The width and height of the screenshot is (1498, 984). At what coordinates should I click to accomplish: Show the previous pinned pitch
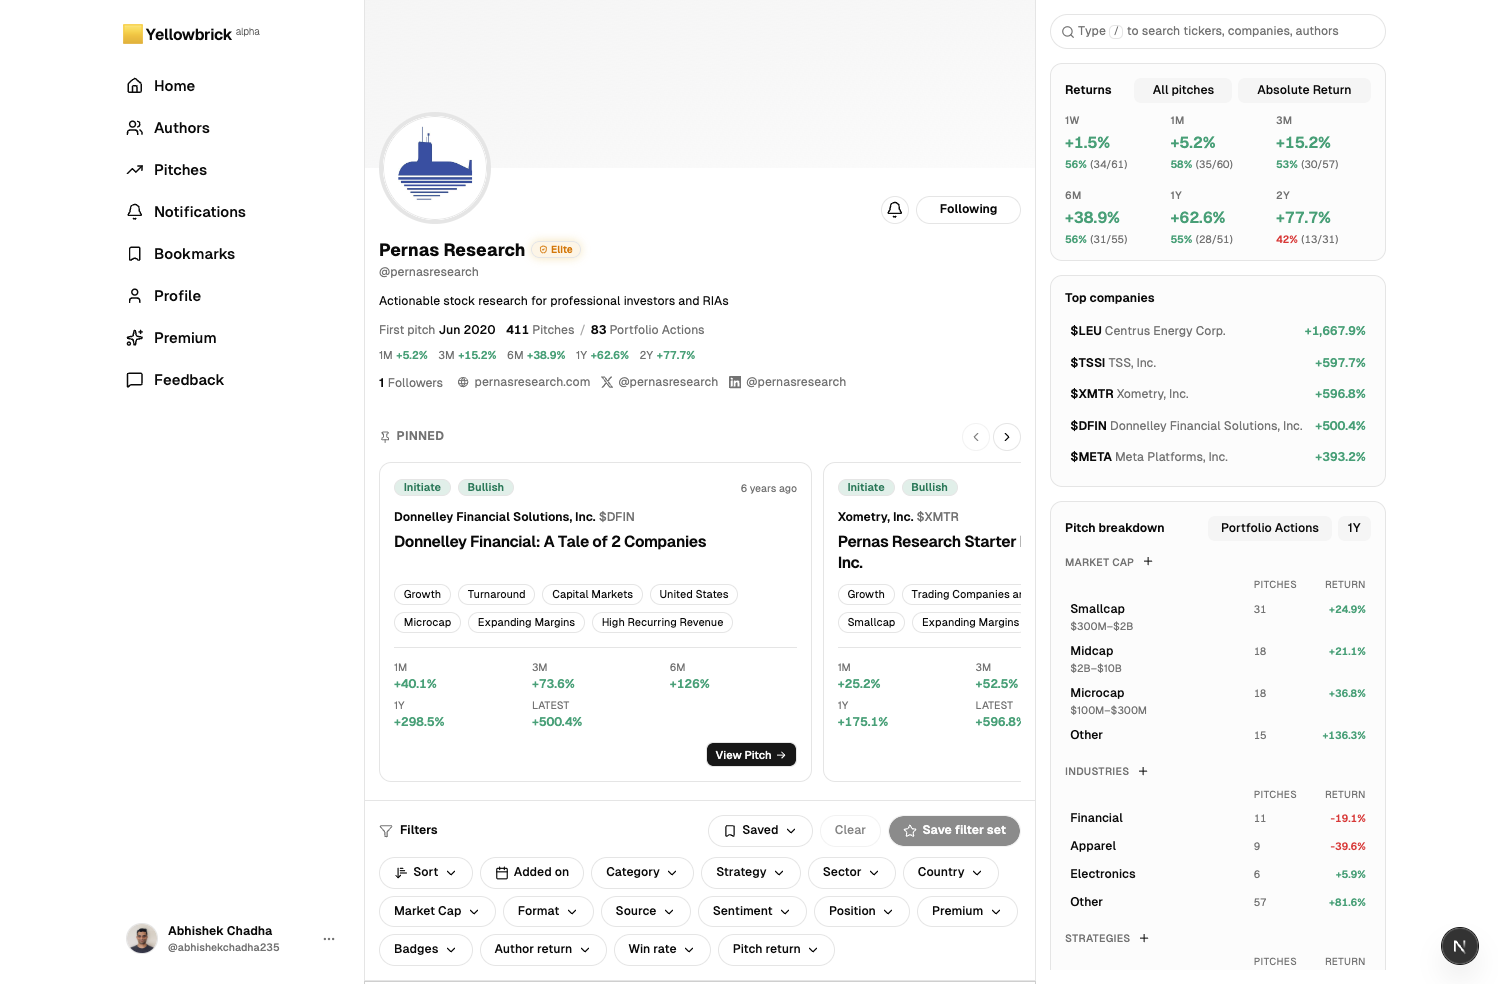[x=976, y=437]
